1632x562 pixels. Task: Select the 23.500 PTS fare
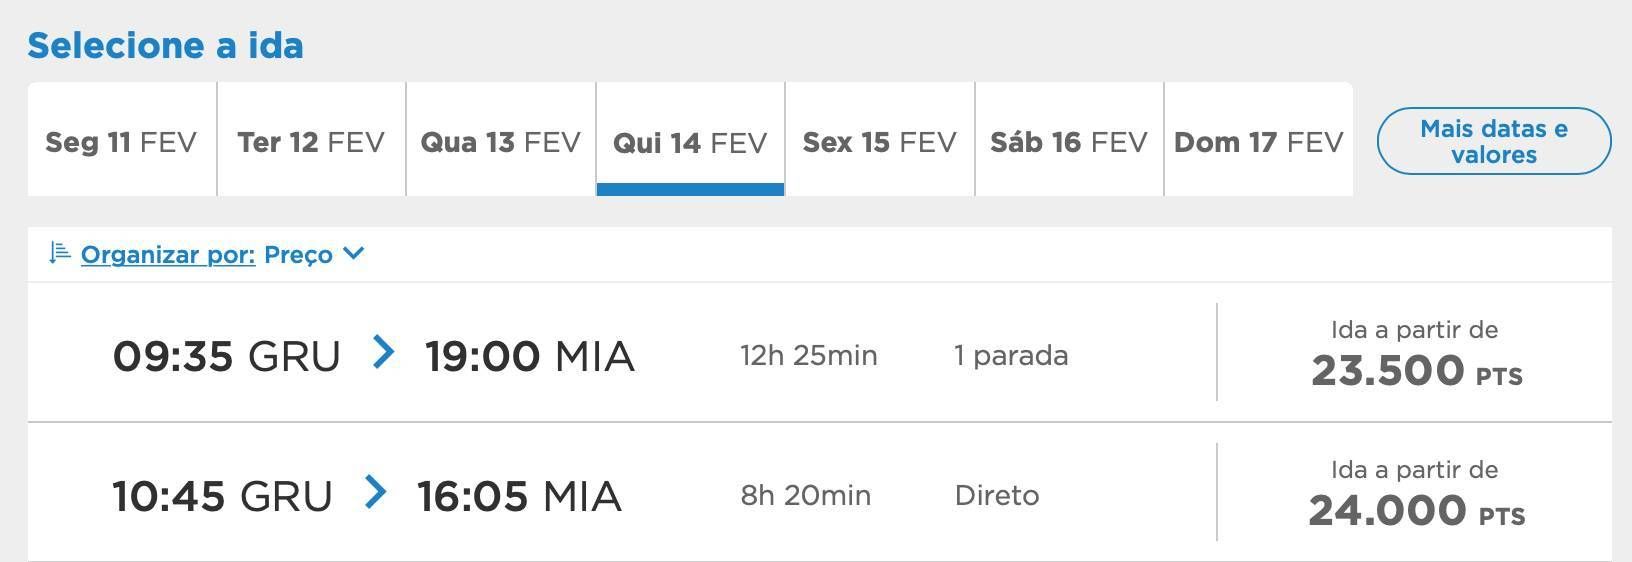pos(1416,371)
